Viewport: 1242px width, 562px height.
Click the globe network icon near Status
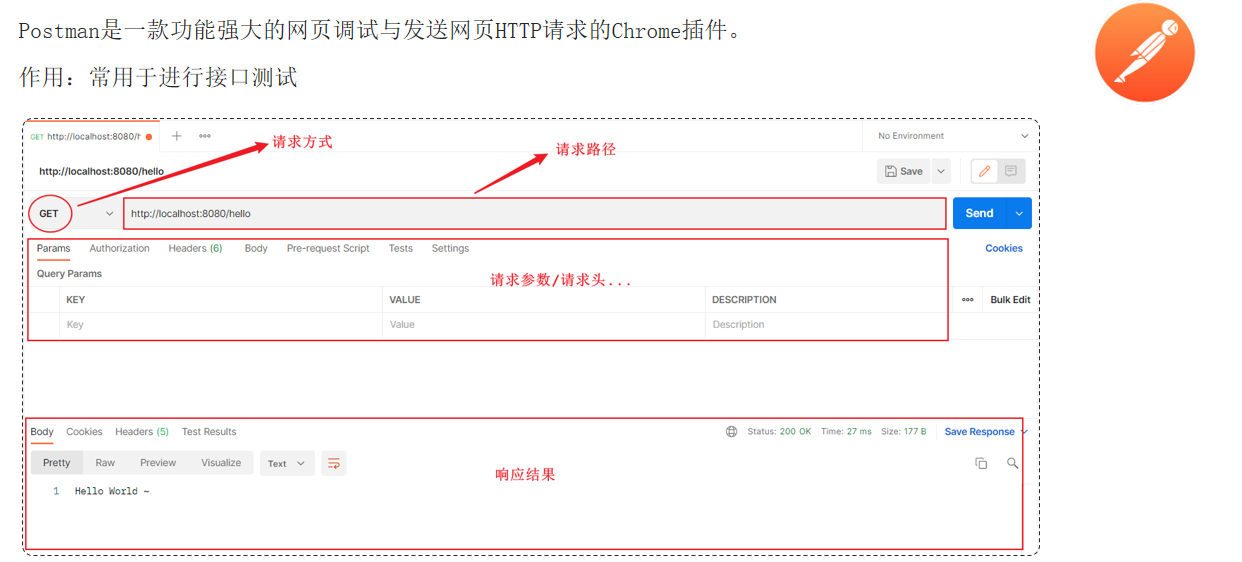731,432
